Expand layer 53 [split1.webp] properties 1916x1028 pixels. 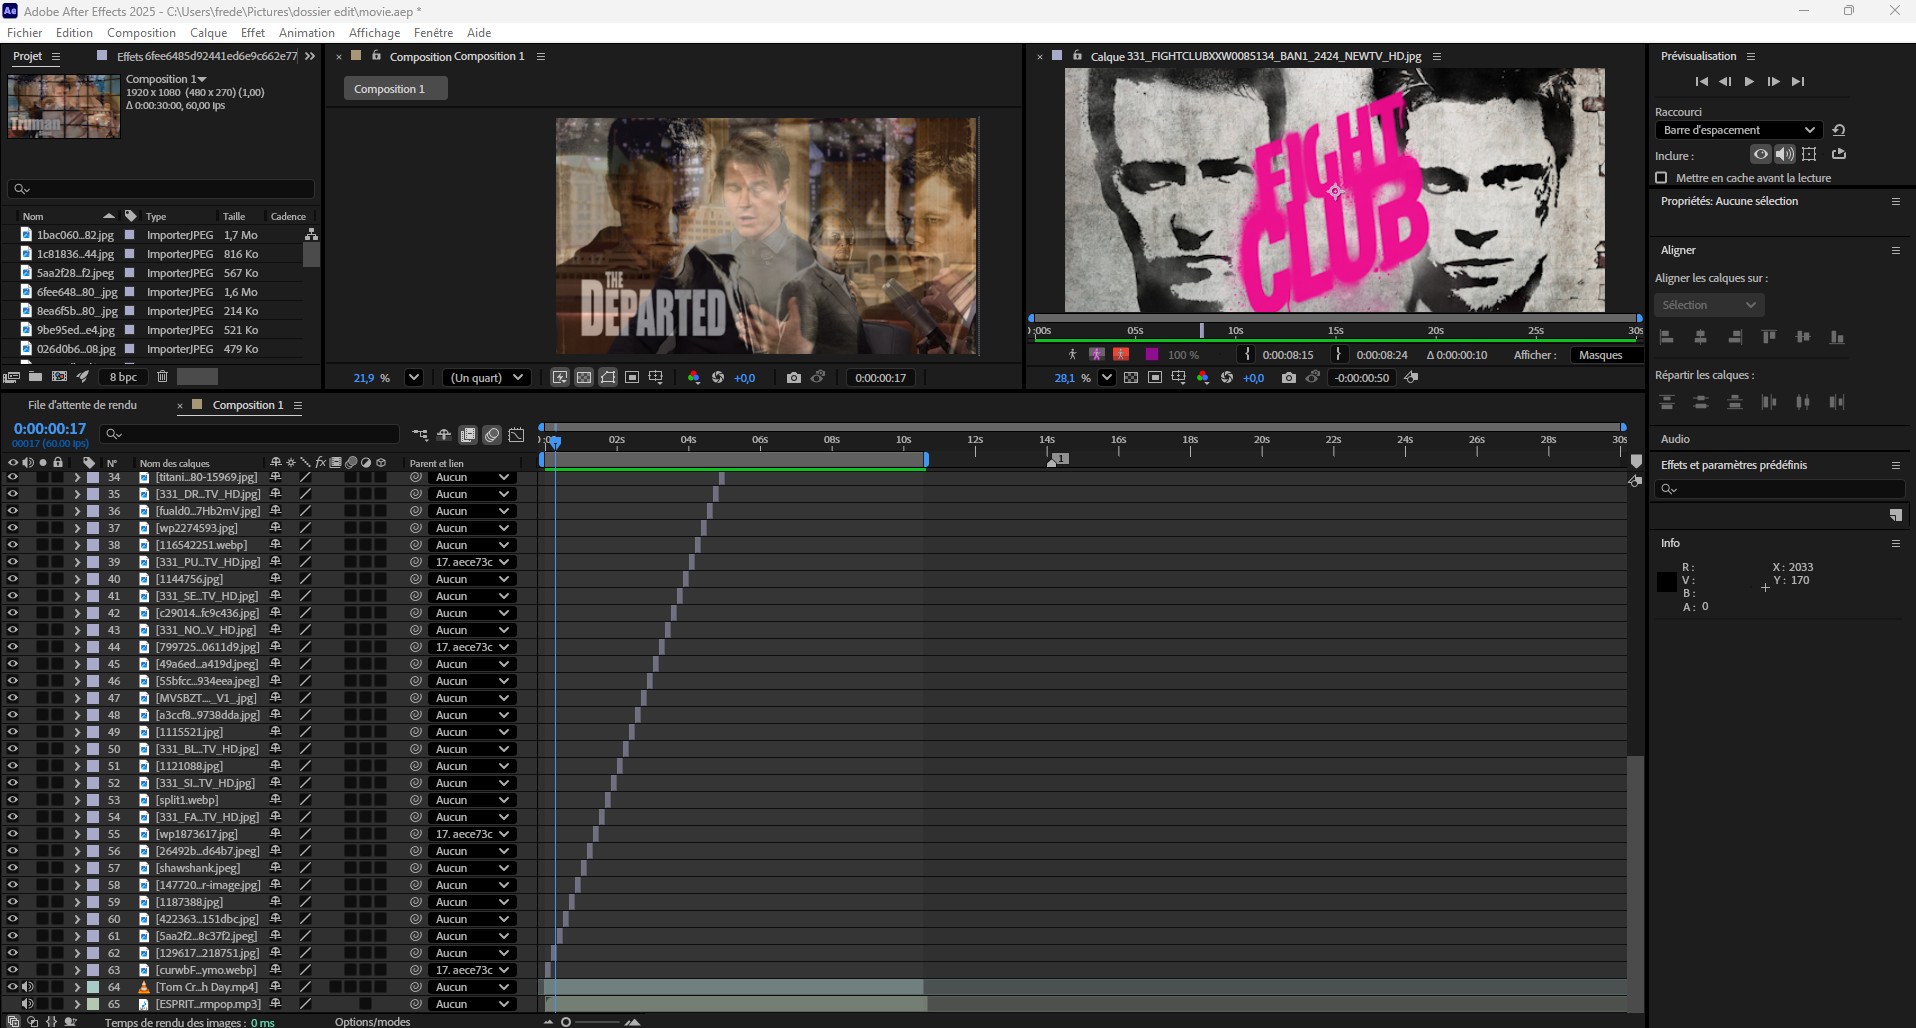(x=77, y=801)
